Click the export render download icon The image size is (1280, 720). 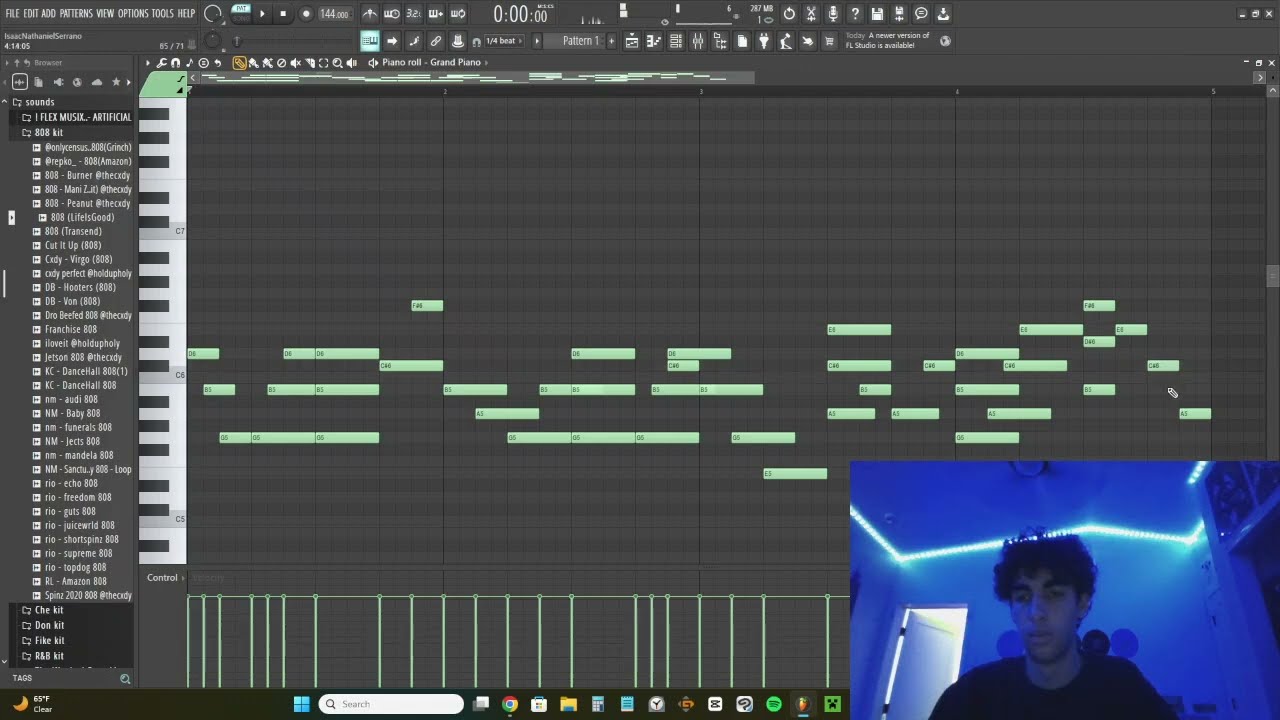coord(942,14)
